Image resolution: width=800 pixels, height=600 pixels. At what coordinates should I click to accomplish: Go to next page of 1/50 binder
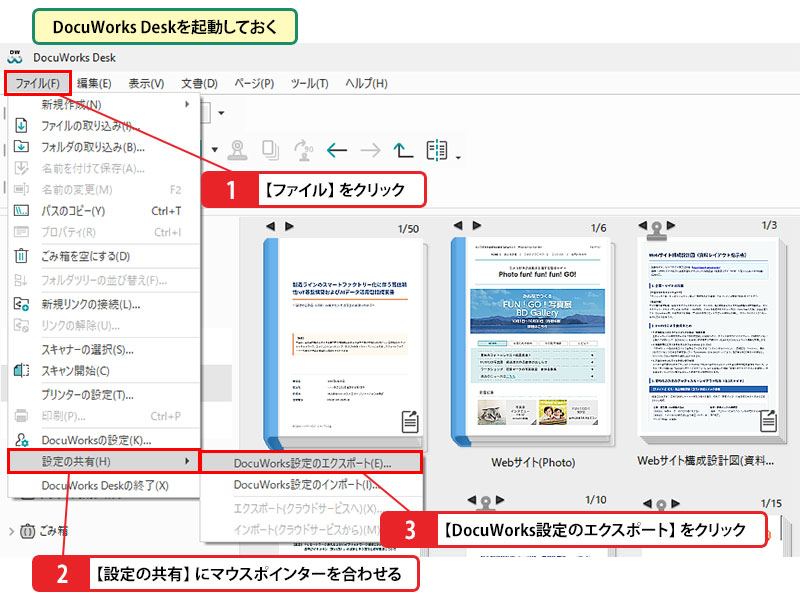[x=289, y=226]
